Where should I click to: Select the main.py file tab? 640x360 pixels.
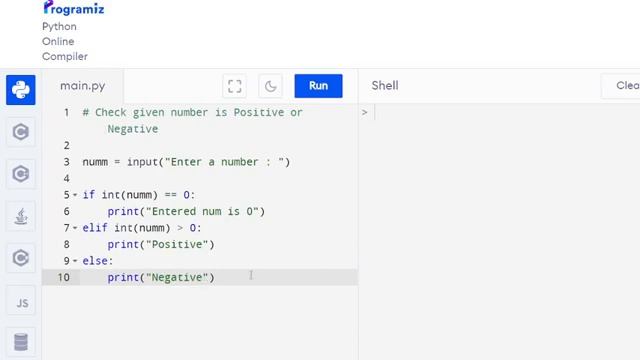click(82, 86)
